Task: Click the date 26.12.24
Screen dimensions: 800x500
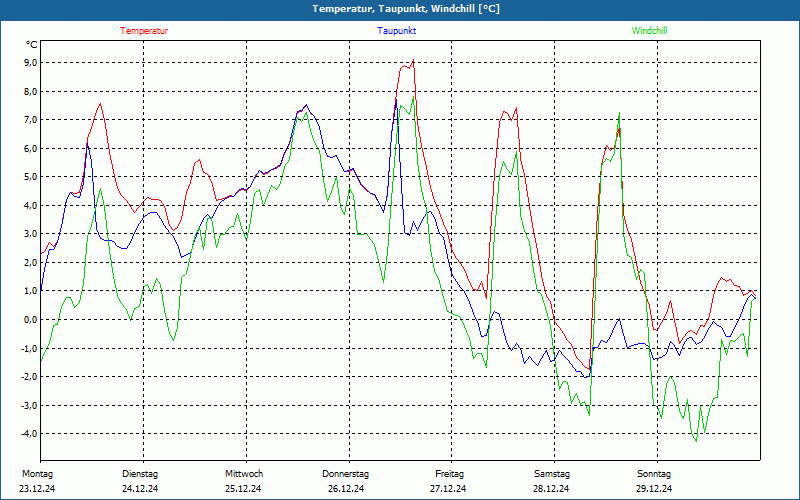Action: click(346, 489)
